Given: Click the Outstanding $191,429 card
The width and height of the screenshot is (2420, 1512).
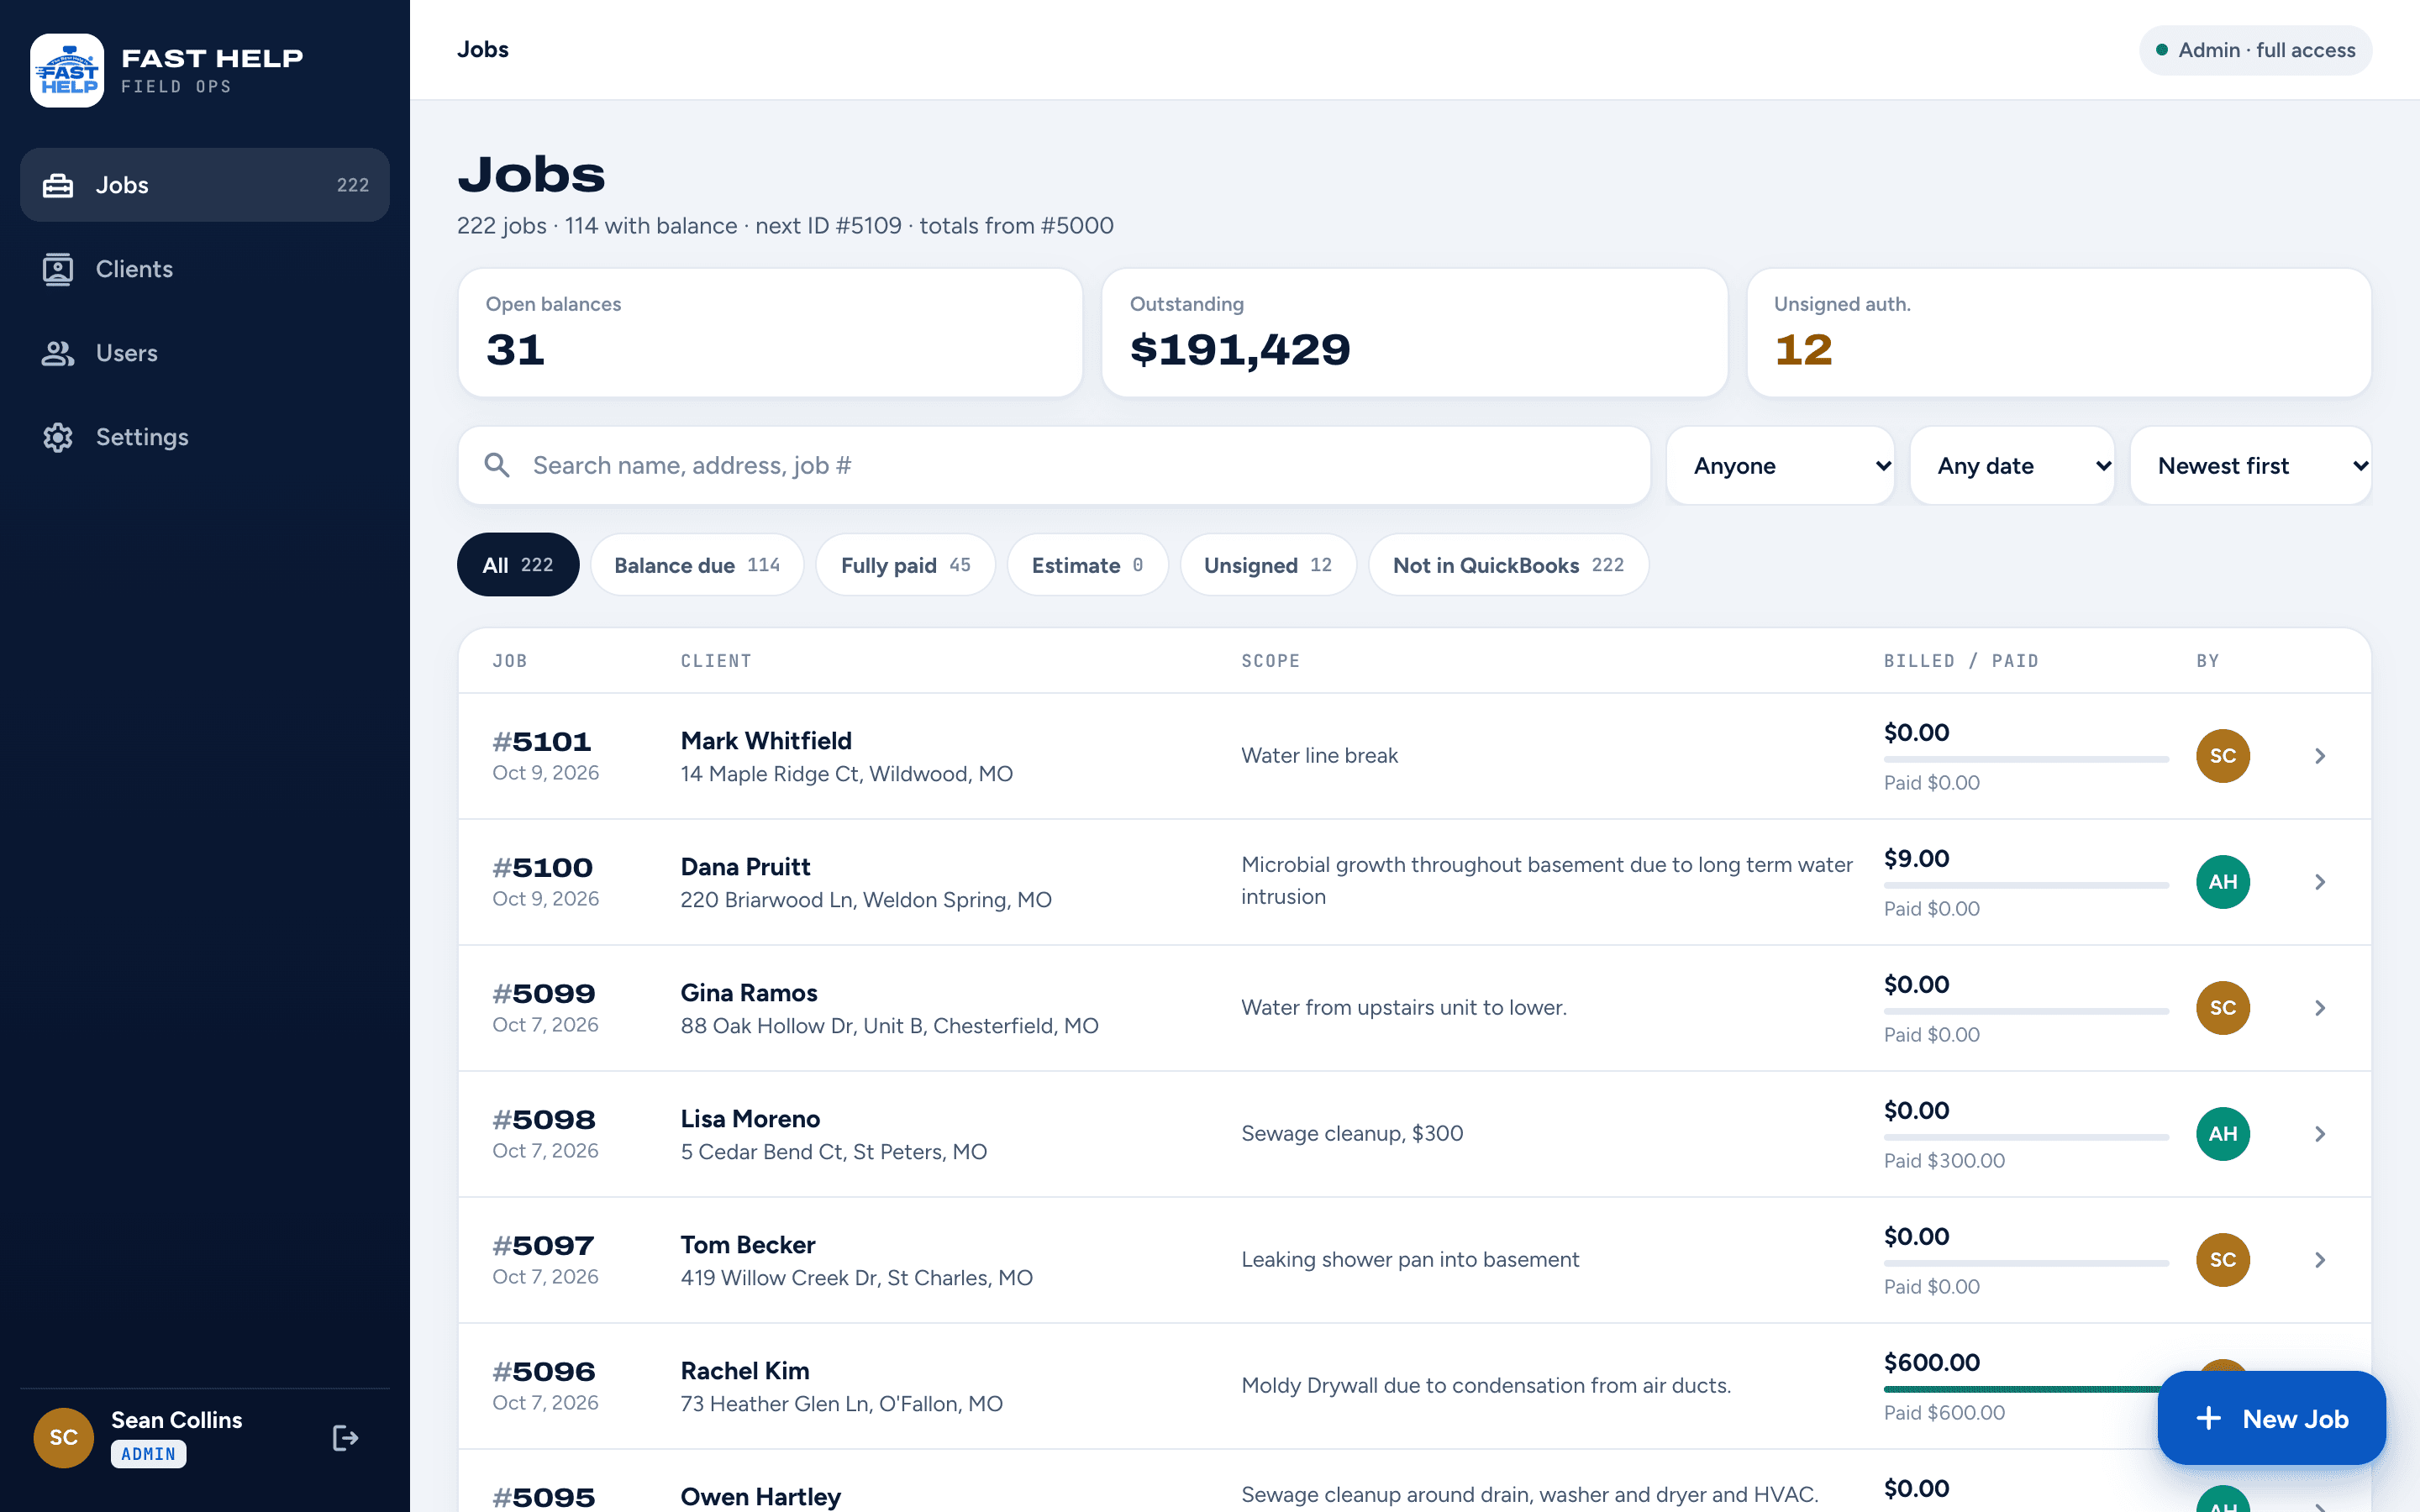Looking at the screenshot, I should pos(1414,333).
